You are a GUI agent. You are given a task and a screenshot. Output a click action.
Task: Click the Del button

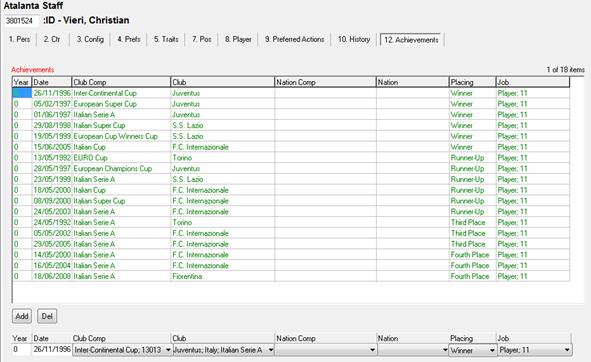[47, 316]
